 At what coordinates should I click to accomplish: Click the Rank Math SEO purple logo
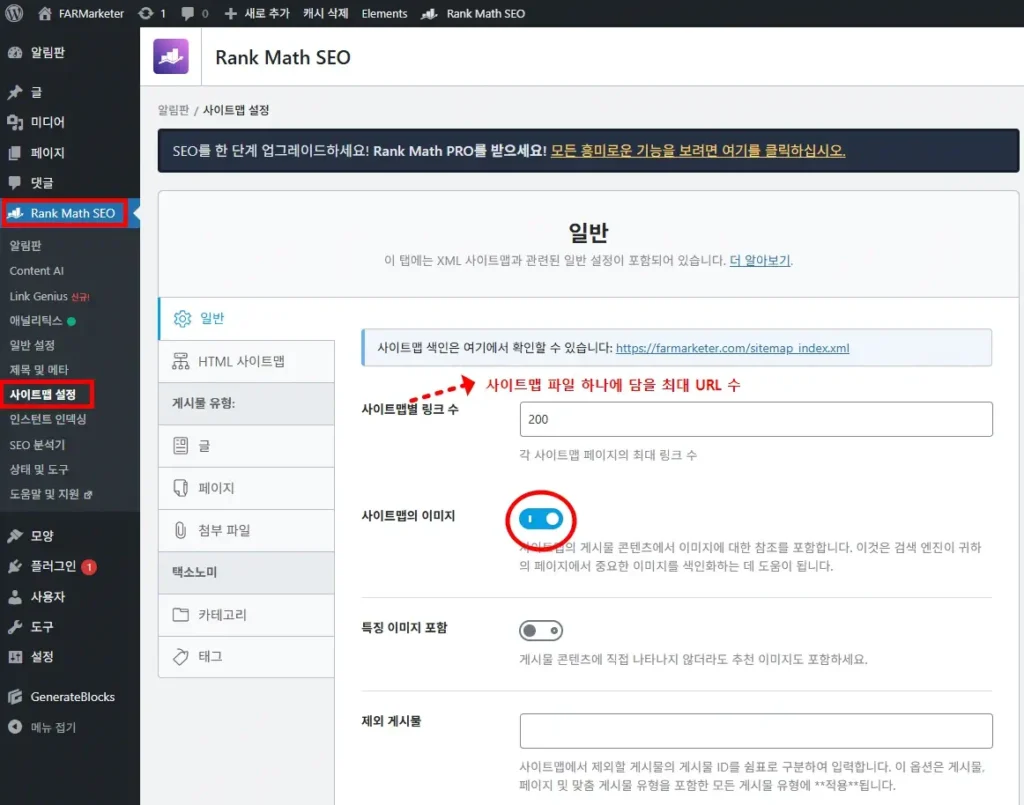click(x=170, y=57)
